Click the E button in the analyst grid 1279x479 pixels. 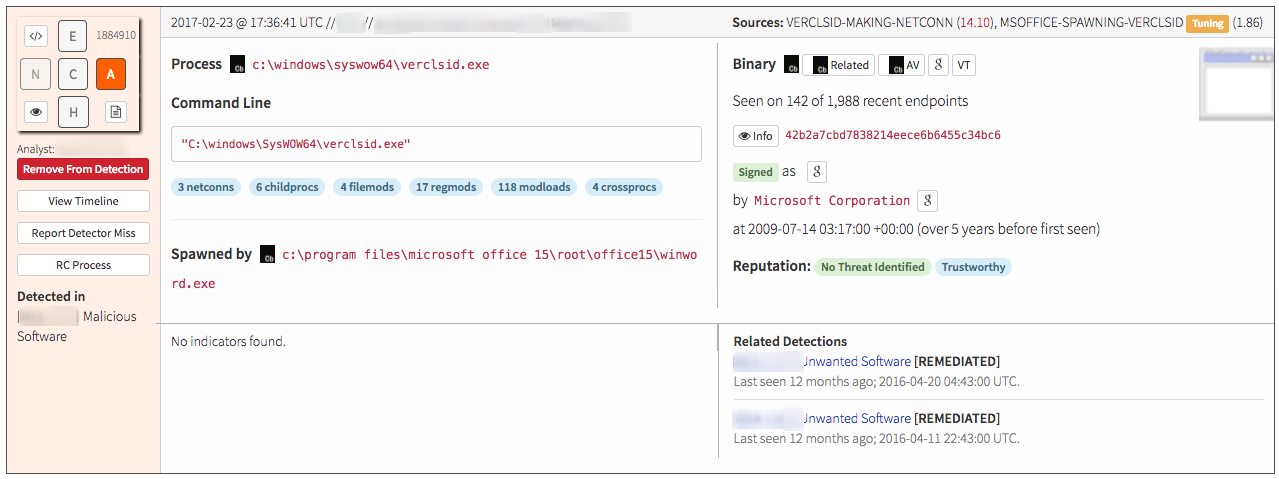(72, 36)
